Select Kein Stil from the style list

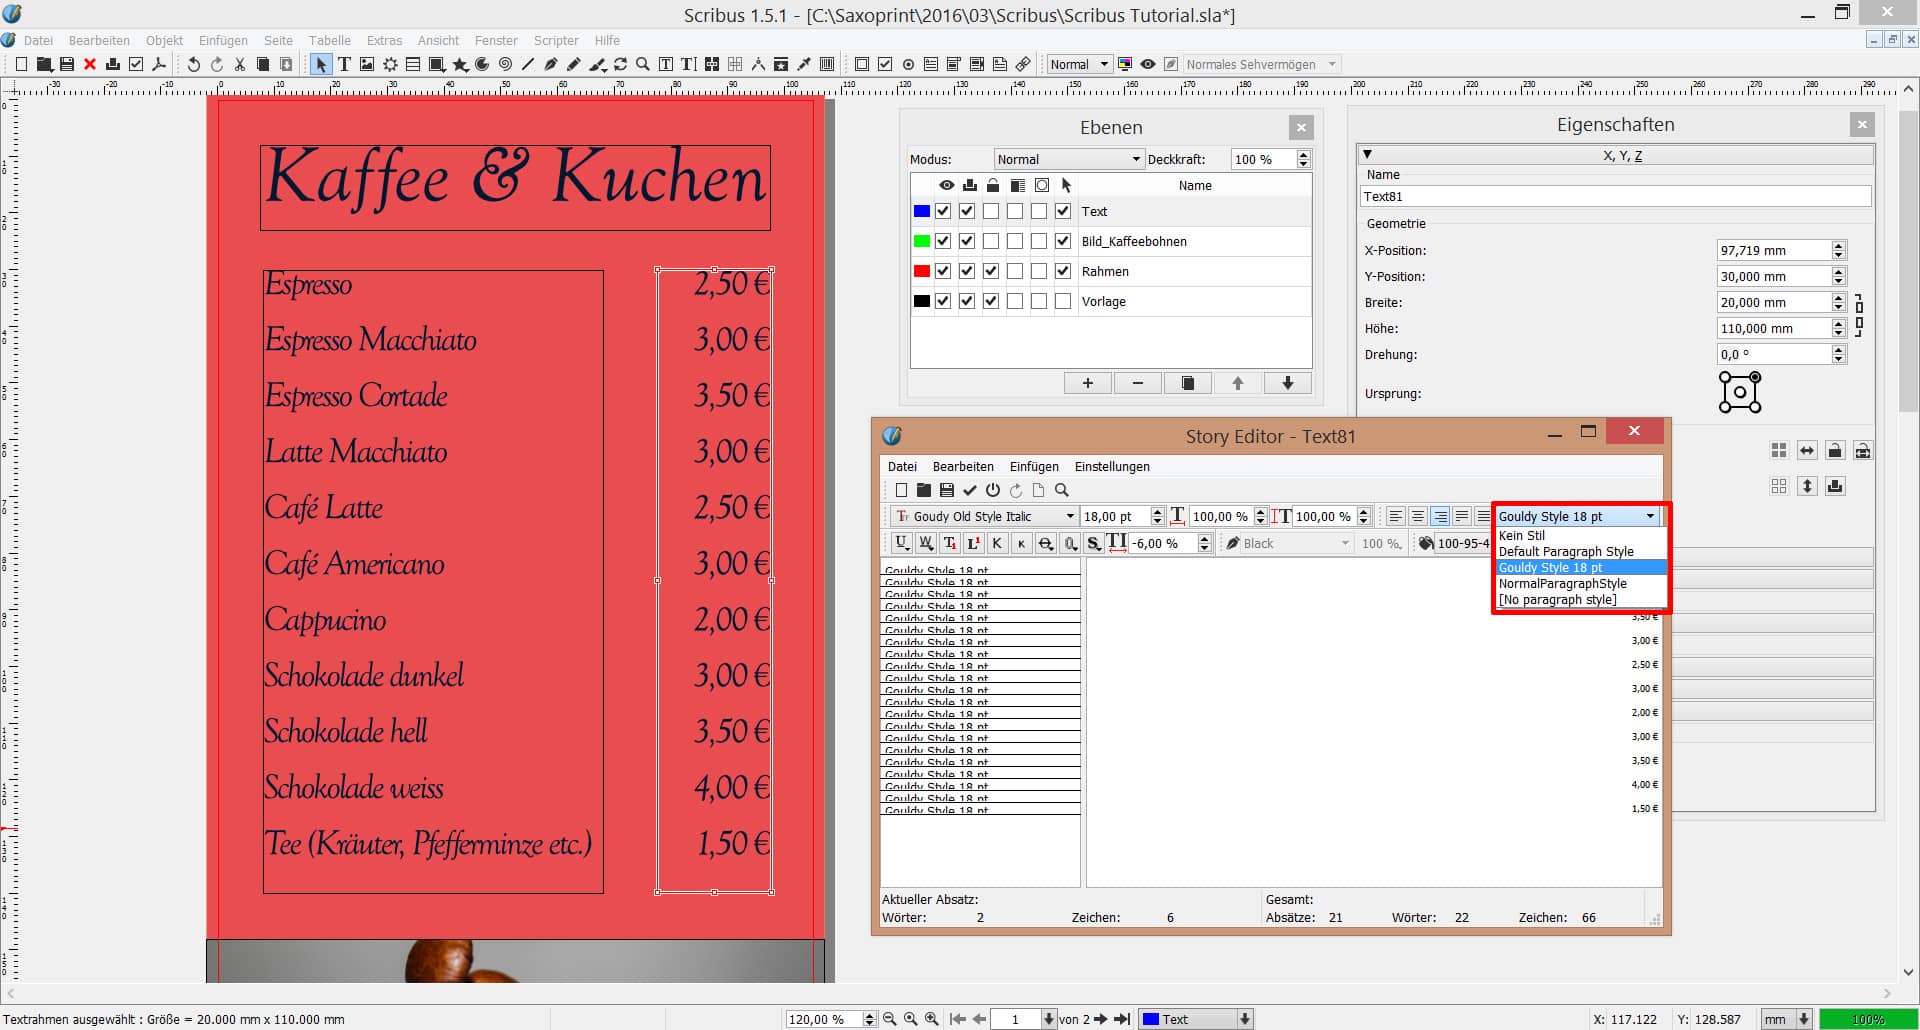pyautogui.click(x=1522, y=535)
